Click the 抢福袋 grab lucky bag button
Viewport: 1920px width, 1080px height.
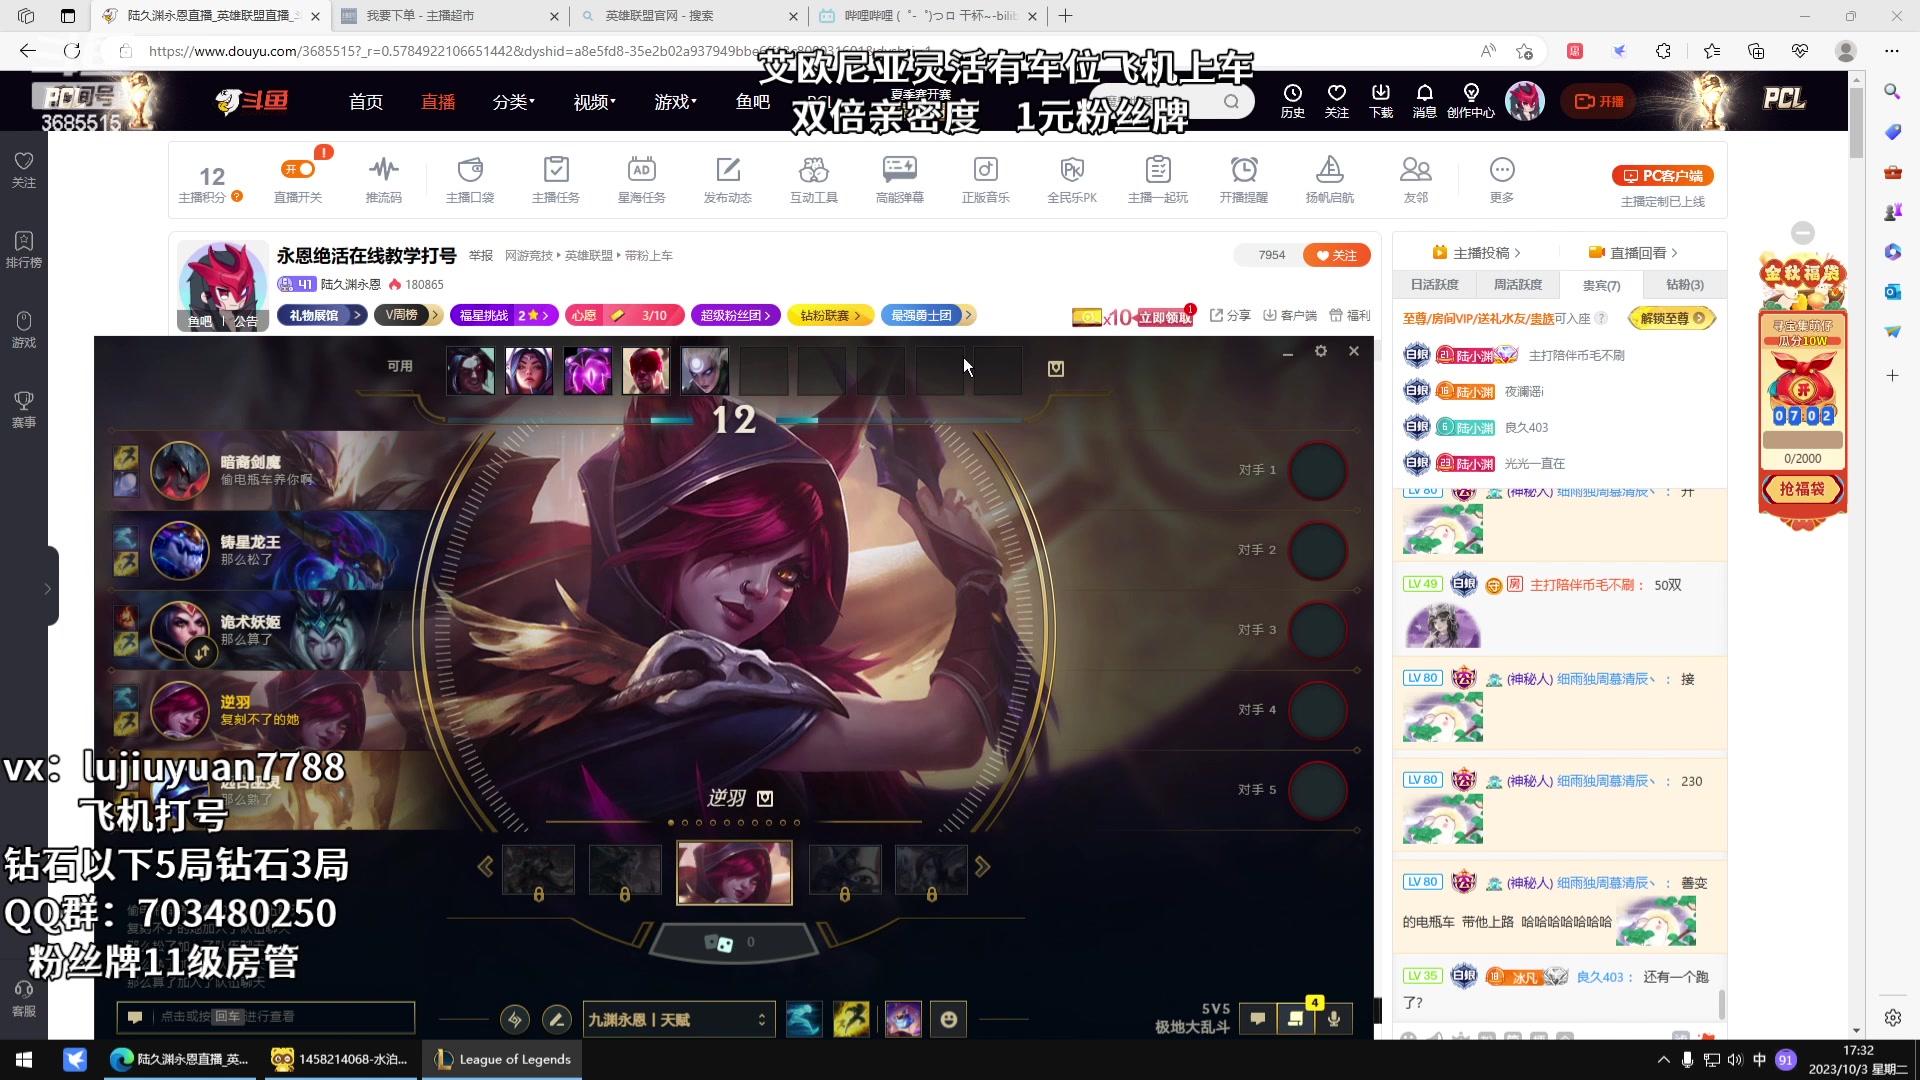coord(1802,489)
